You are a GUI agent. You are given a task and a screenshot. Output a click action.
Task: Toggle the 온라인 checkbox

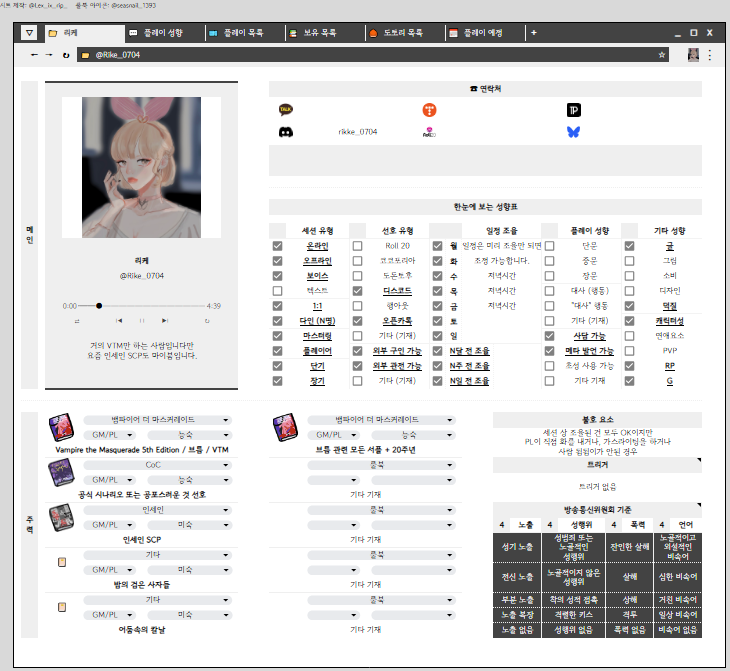pyautogui.click(x=277, y=246)
